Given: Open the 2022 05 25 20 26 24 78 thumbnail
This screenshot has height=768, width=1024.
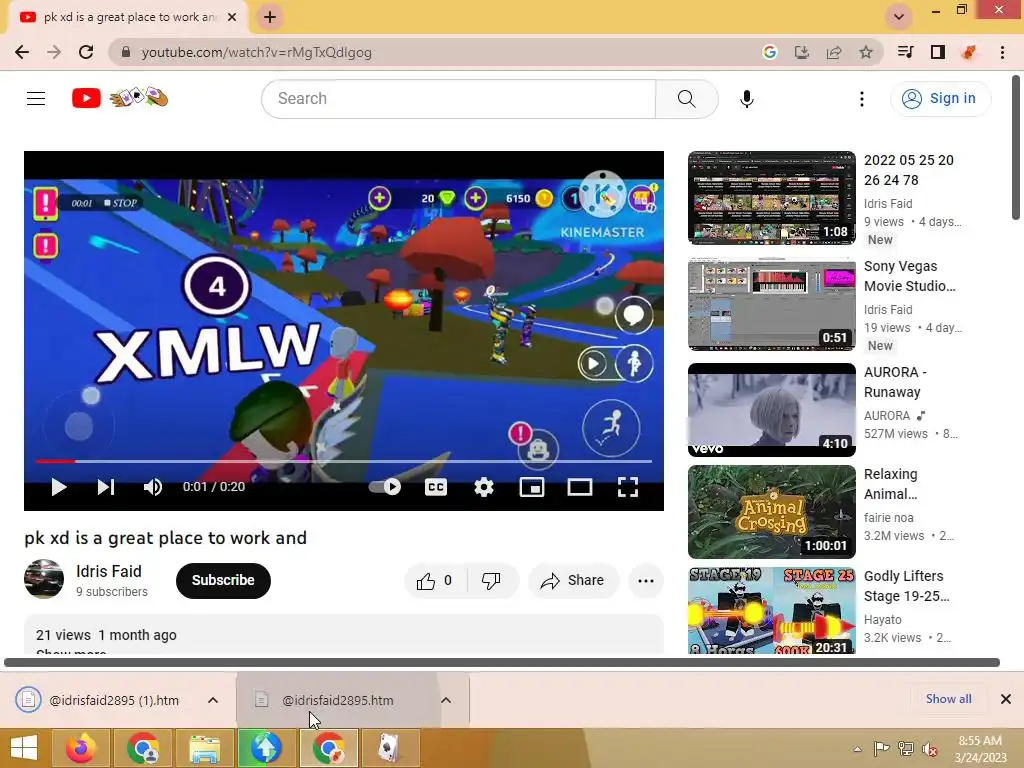Looking at the screenshot, I should [771, 198].
